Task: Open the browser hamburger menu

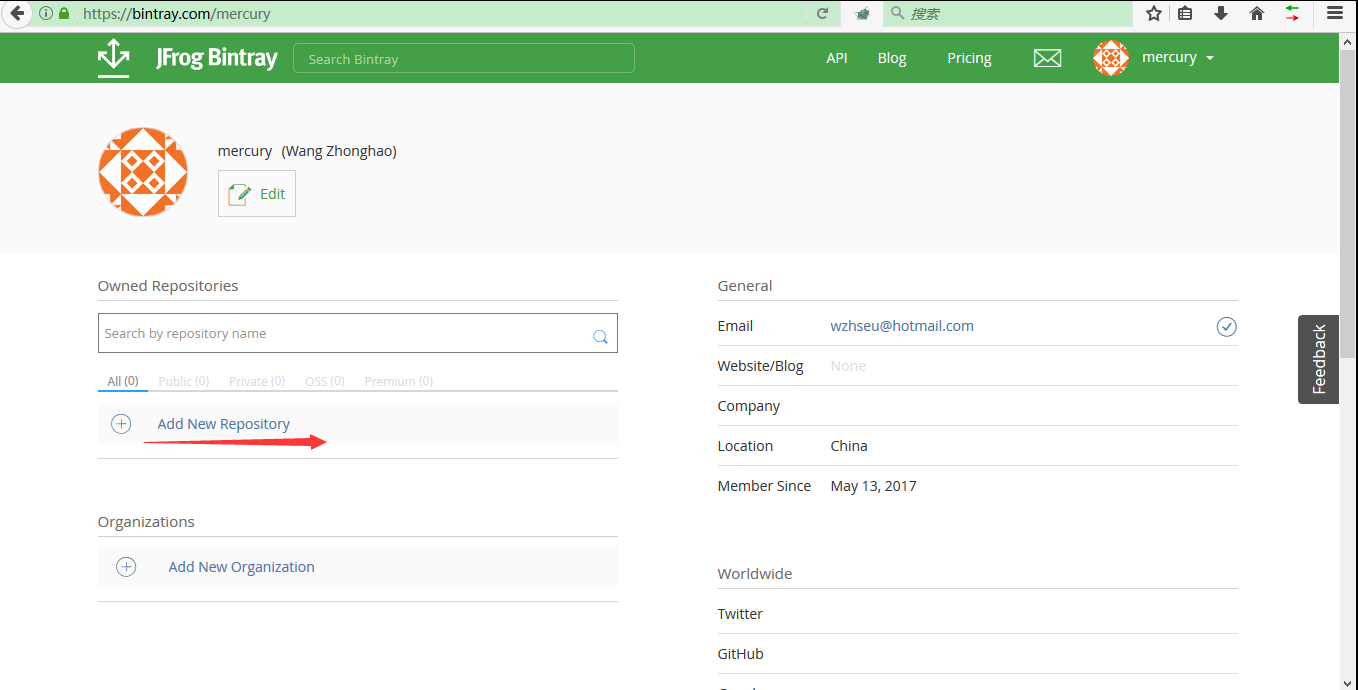Action: click(1335, 14)
